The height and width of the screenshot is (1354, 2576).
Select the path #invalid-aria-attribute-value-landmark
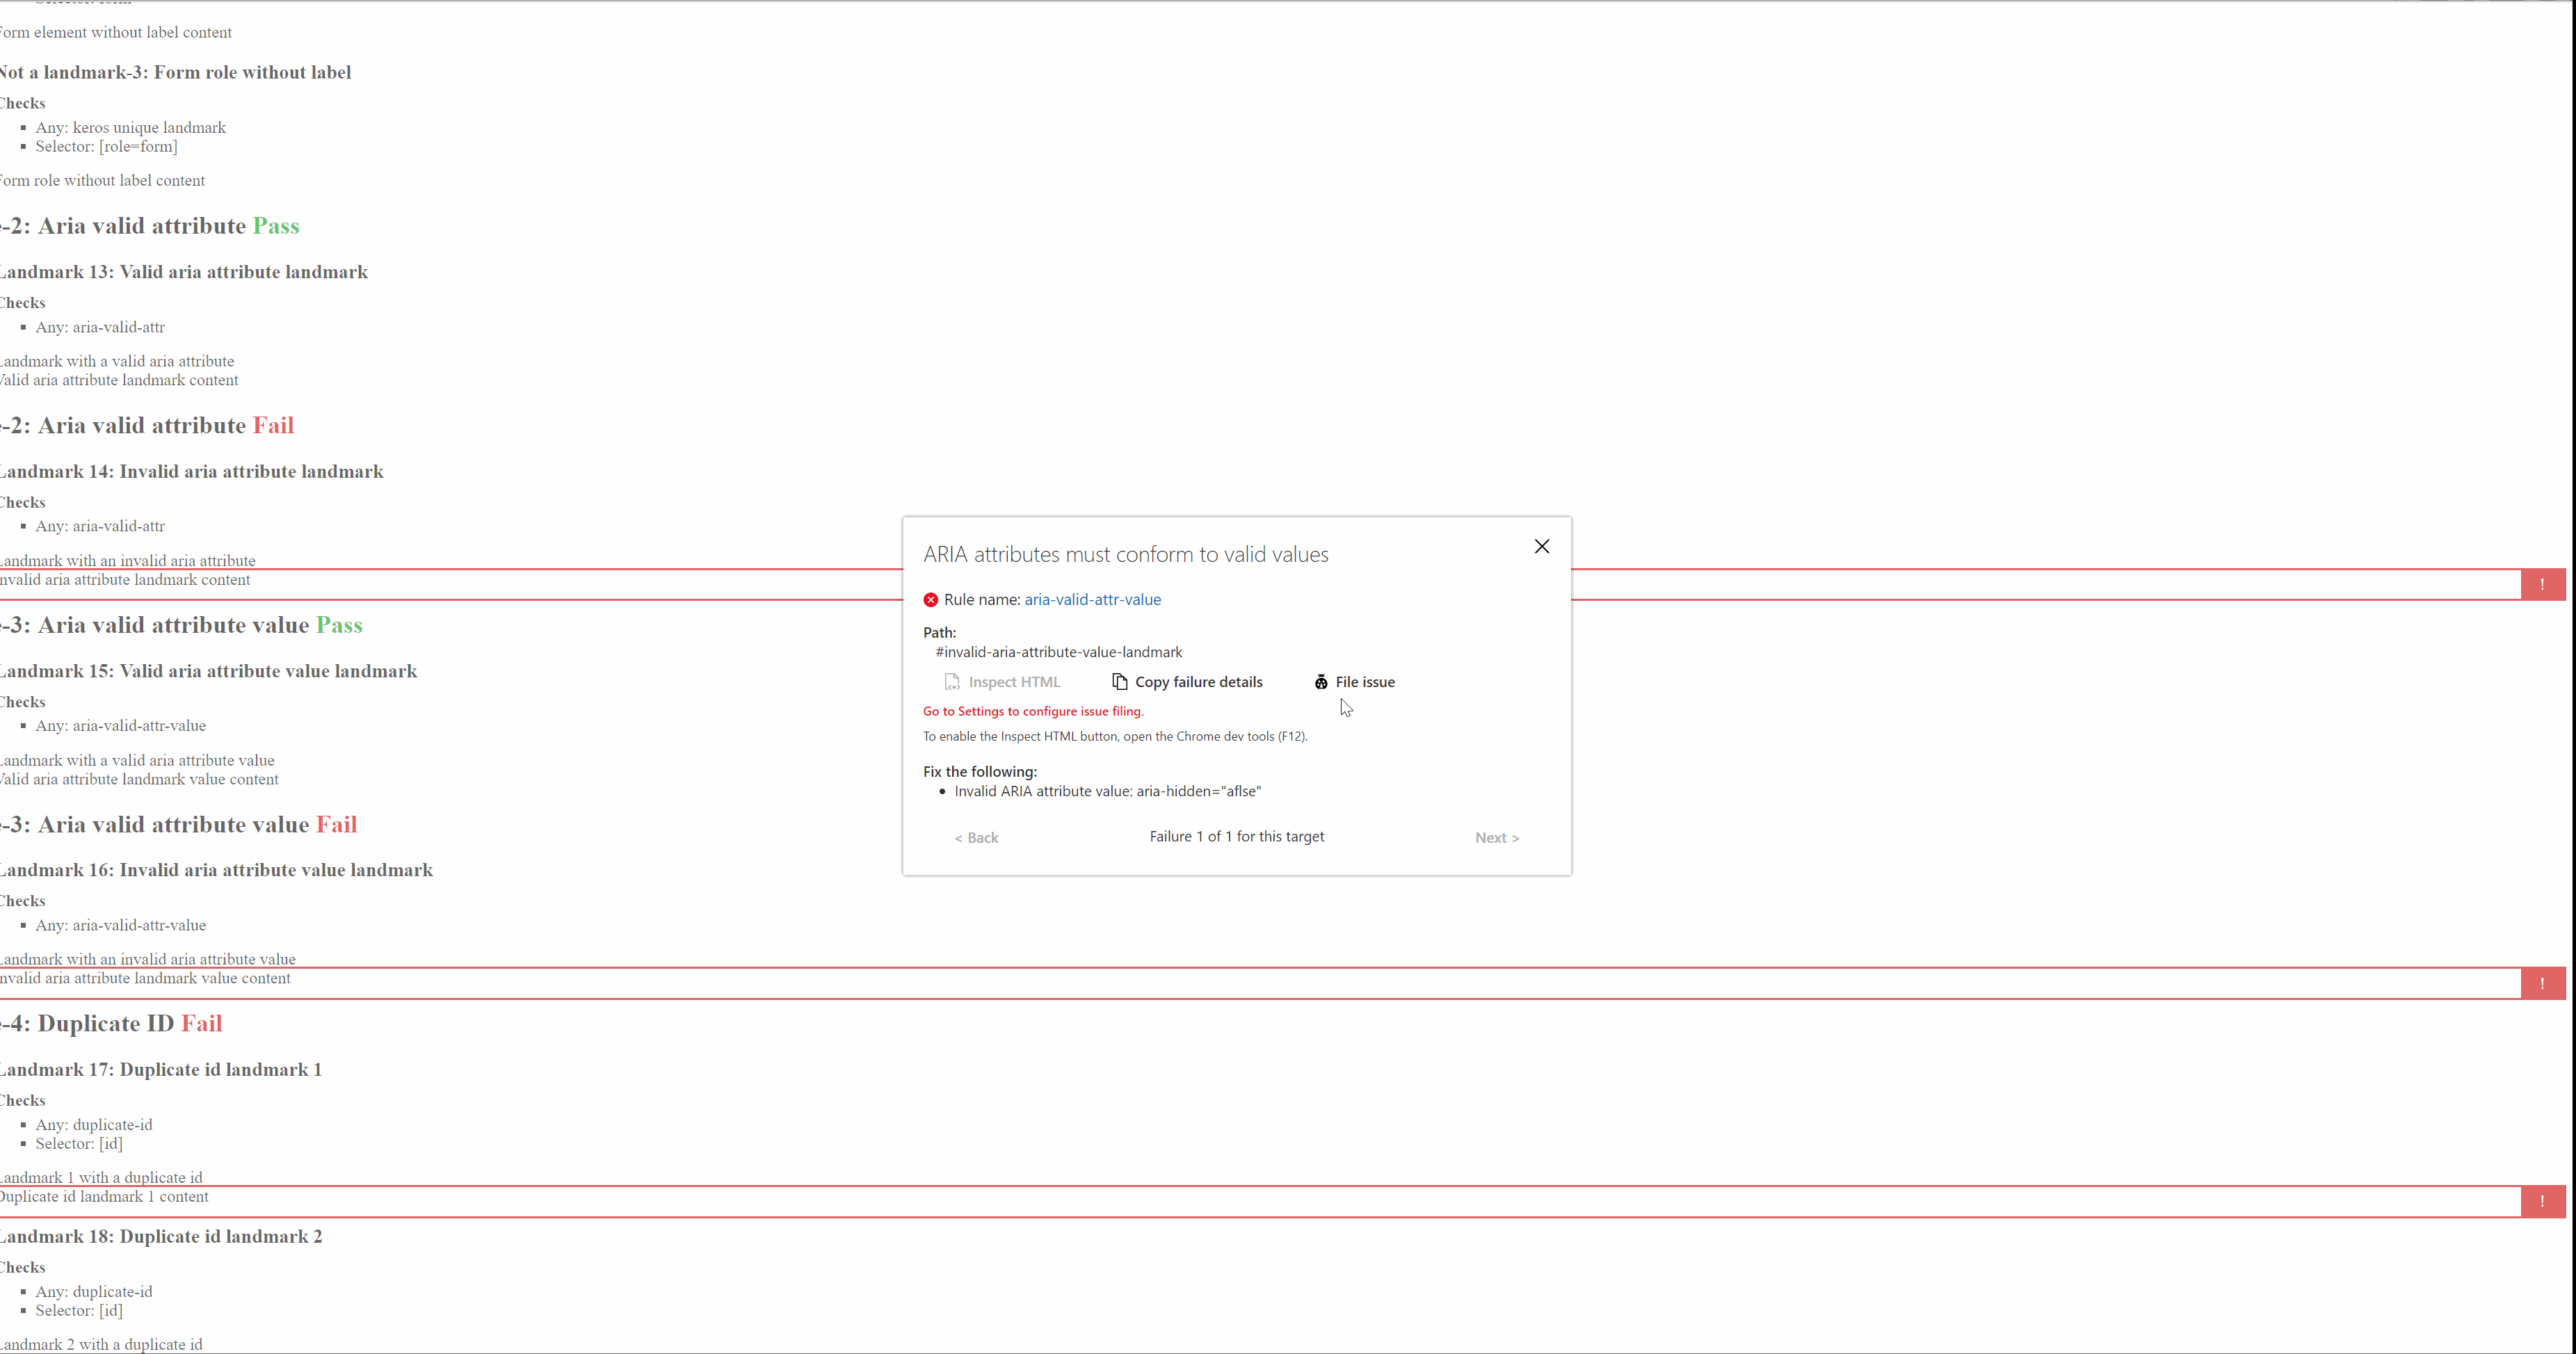pyautogui.click(x=1058, y=651)
